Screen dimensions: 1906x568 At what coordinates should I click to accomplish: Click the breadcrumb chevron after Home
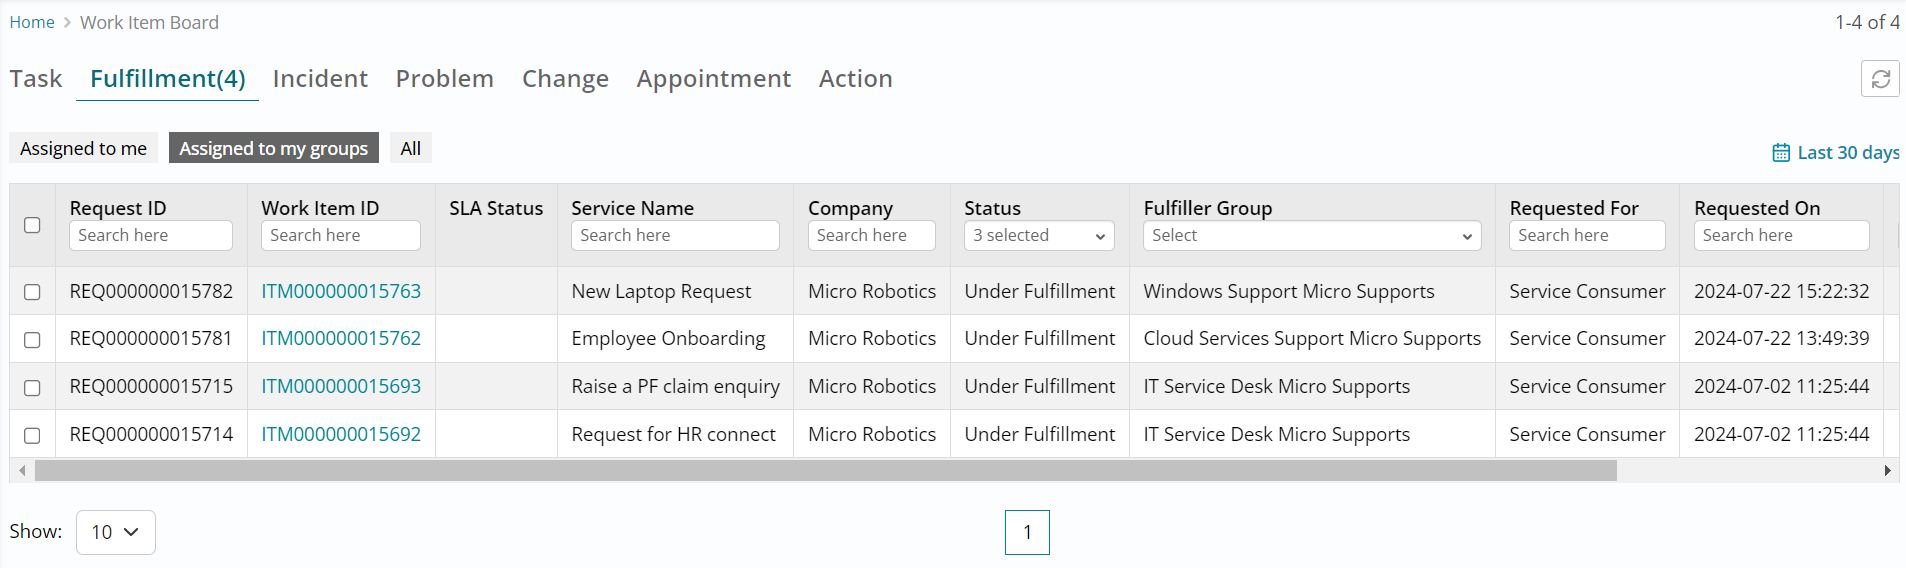coord(67,23)
